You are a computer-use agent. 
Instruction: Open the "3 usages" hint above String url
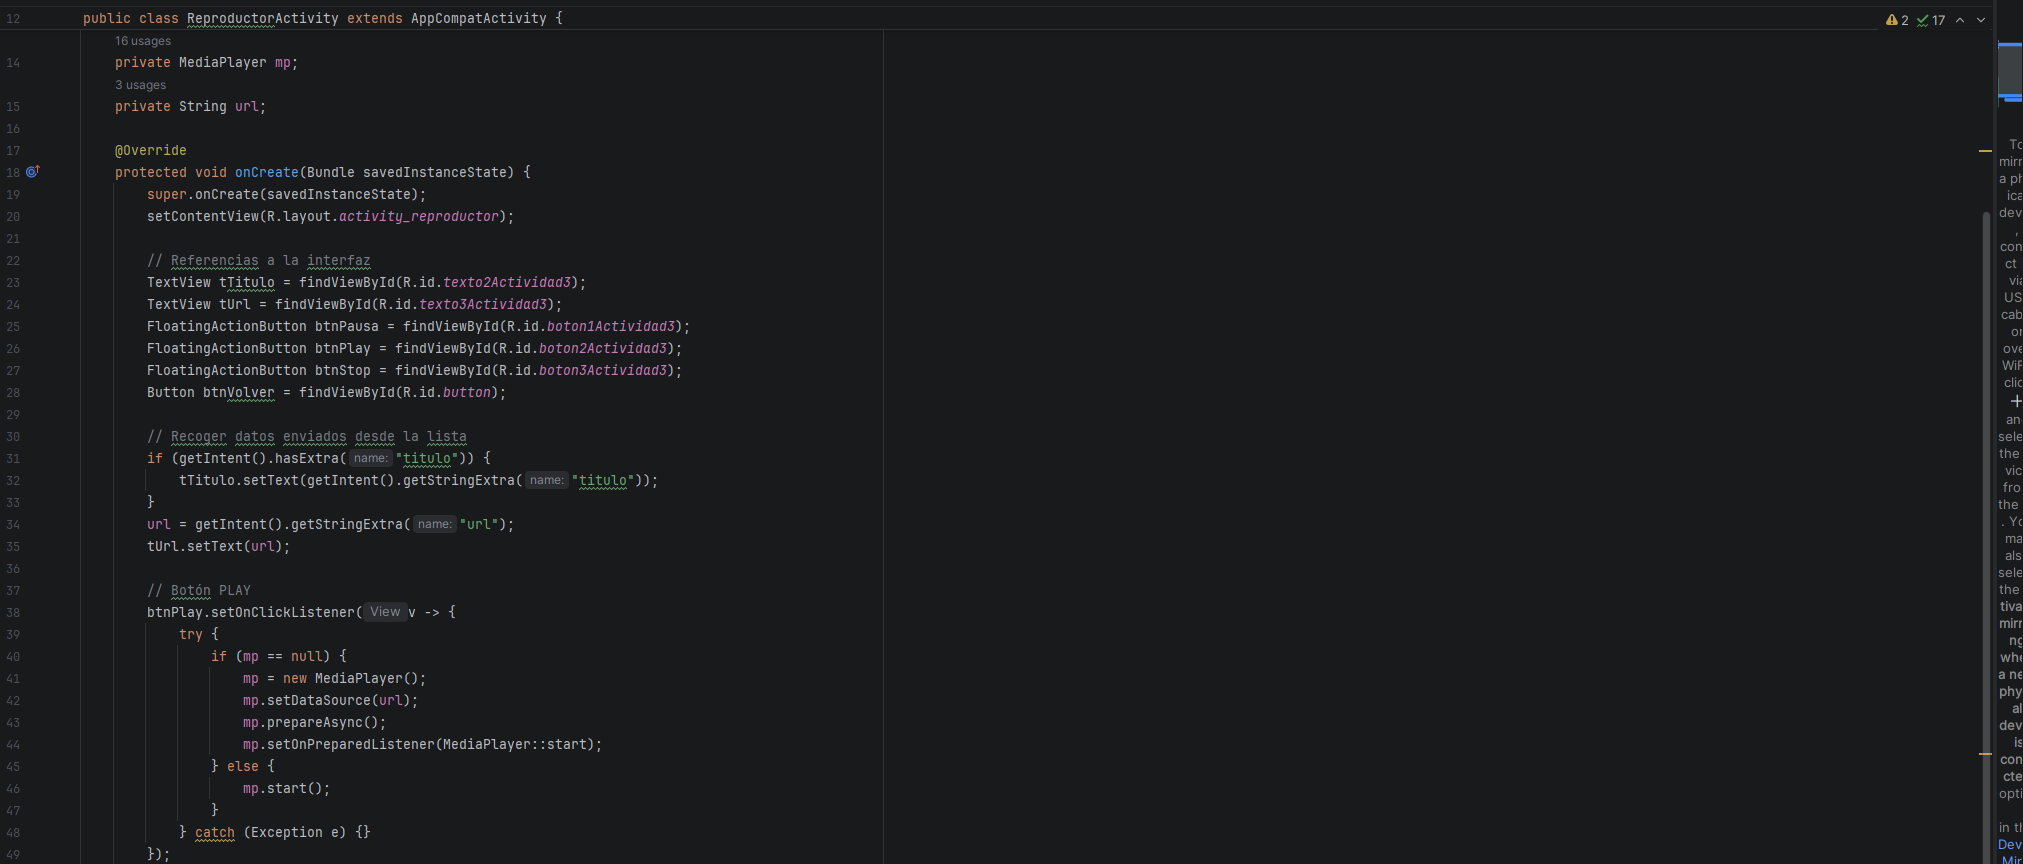[x=140, y=85]
